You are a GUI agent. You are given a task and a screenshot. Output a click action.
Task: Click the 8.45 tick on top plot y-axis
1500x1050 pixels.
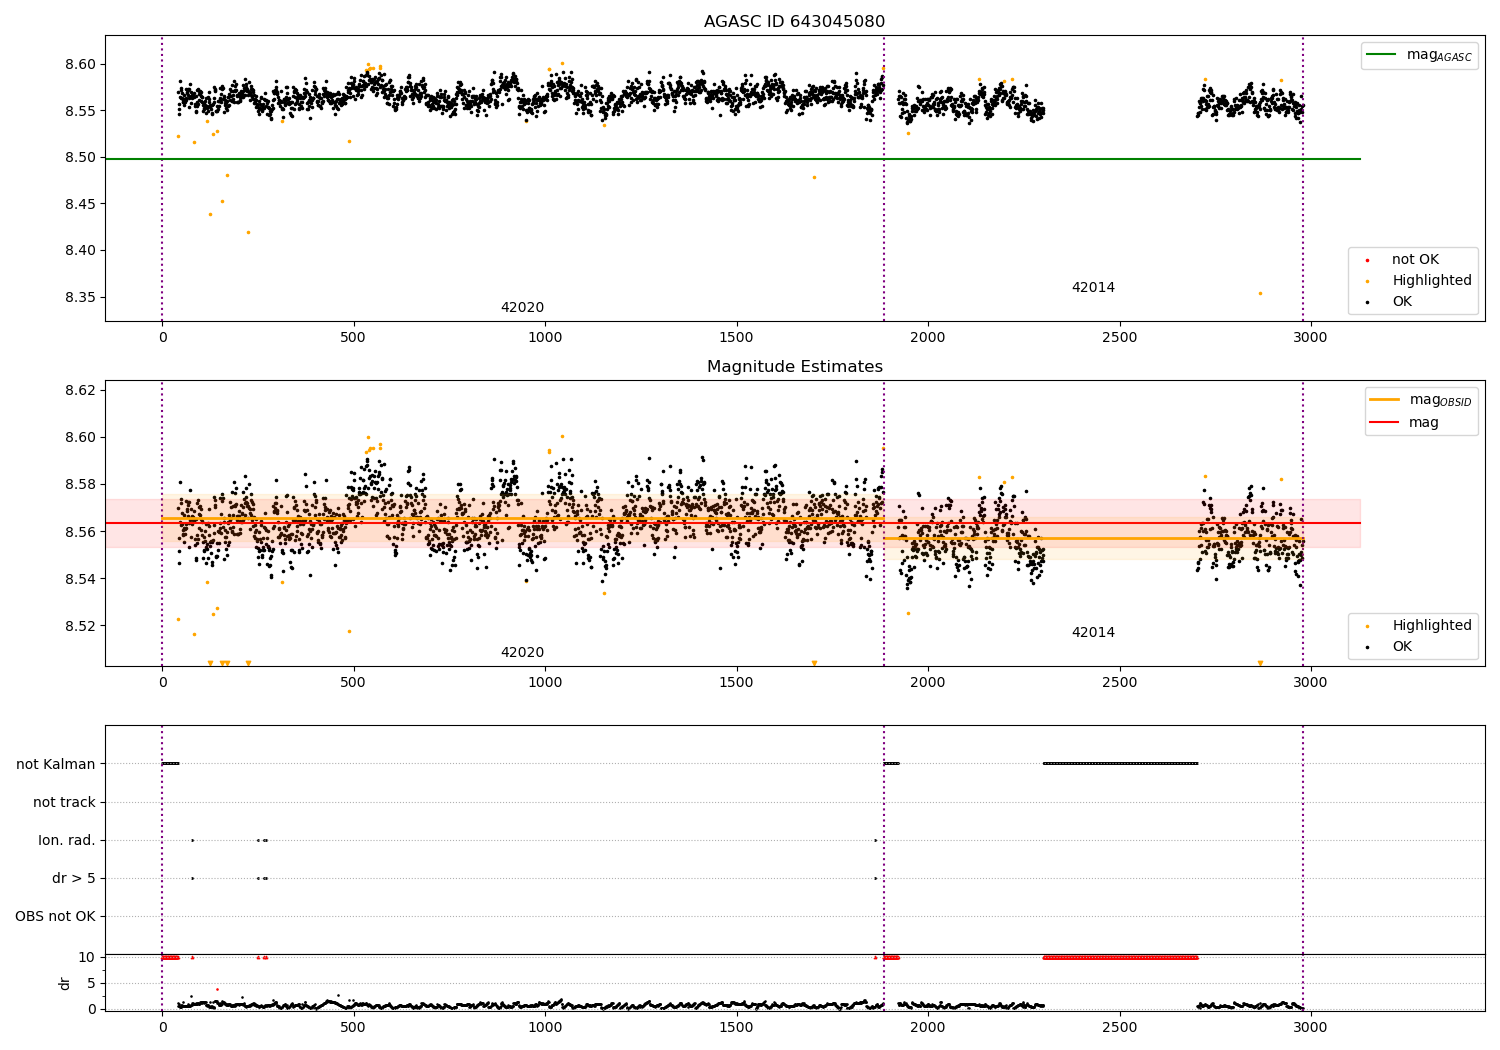click(x=80, y=205)
